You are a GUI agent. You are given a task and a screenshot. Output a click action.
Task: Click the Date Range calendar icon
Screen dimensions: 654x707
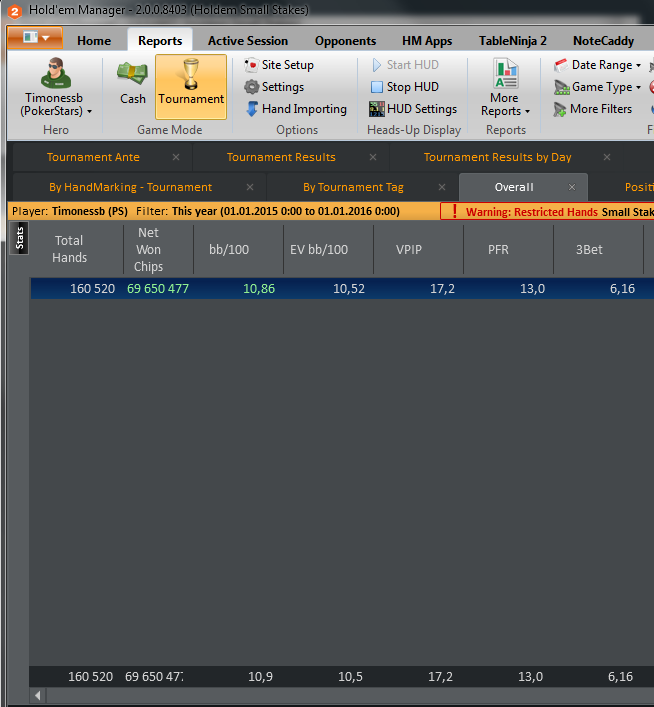click(x=561, y=65)
